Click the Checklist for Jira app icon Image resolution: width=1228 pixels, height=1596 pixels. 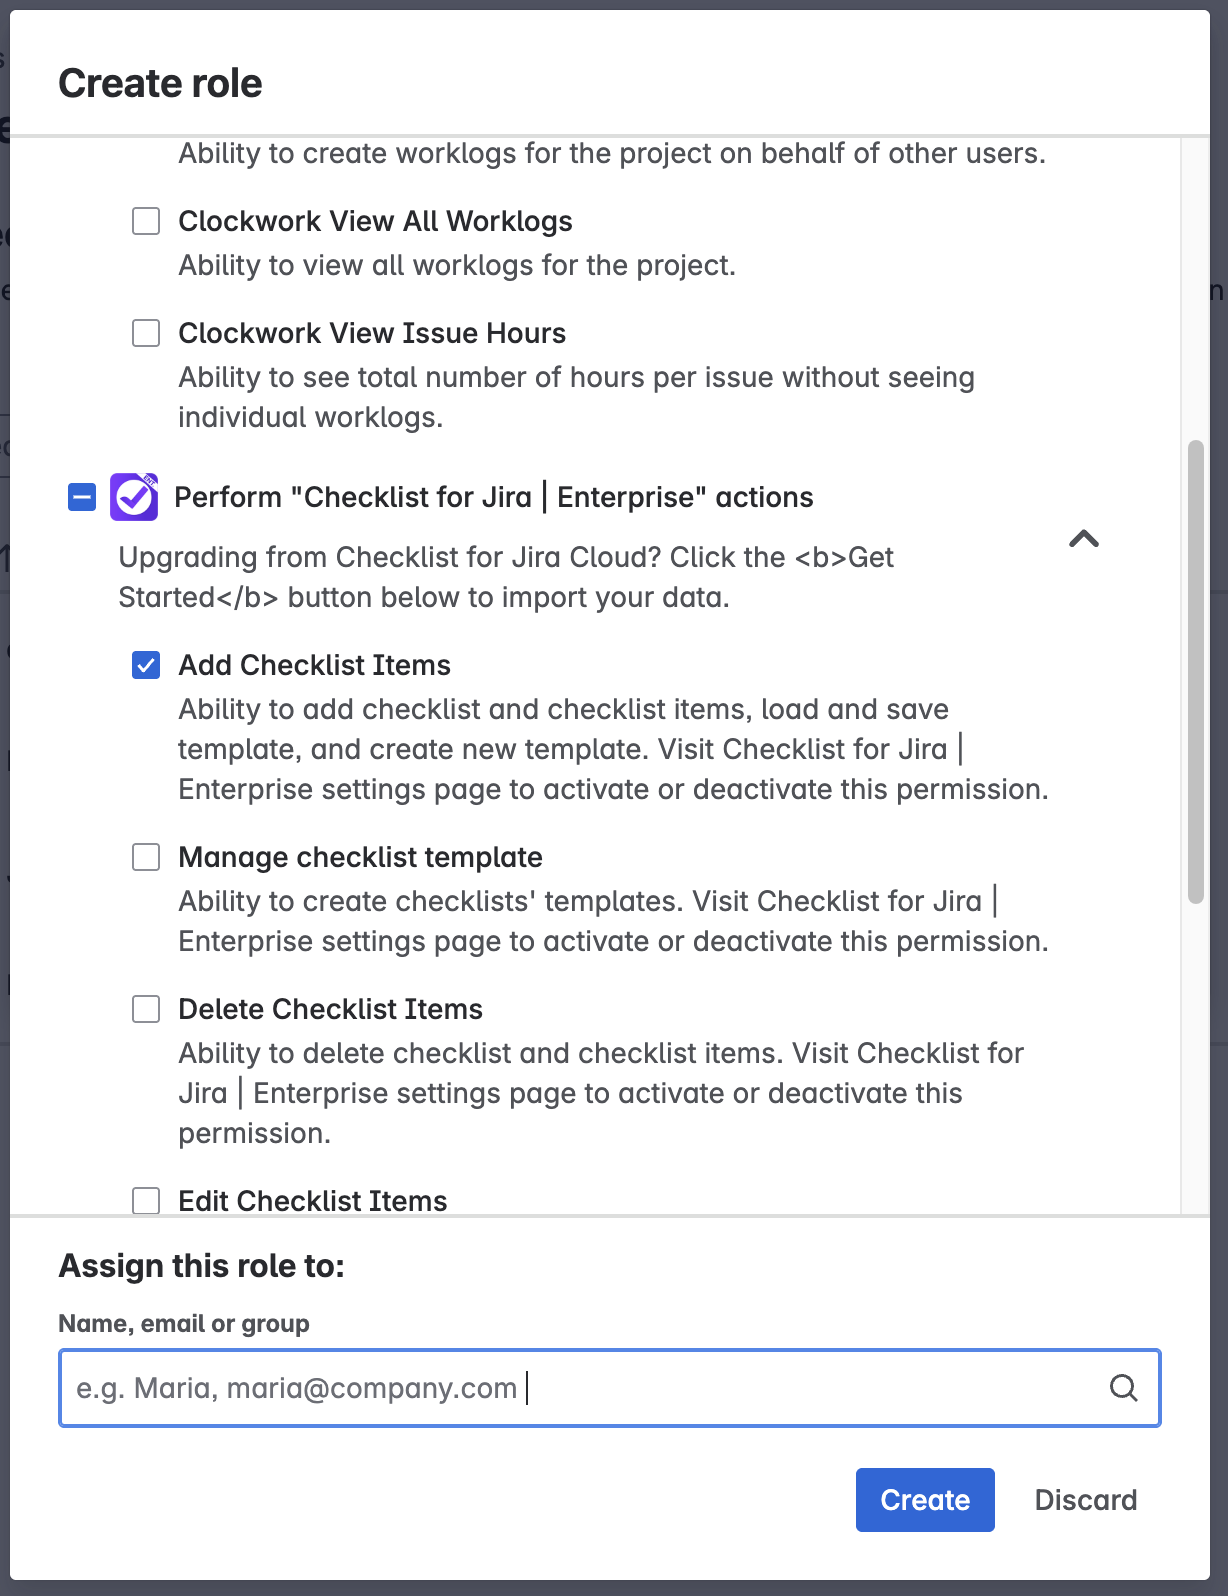pyautogui.click(x=134, y=497)
